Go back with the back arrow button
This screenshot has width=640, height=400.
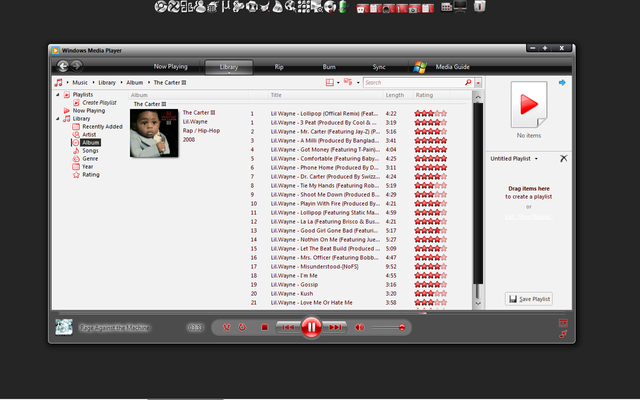(62, 66)
